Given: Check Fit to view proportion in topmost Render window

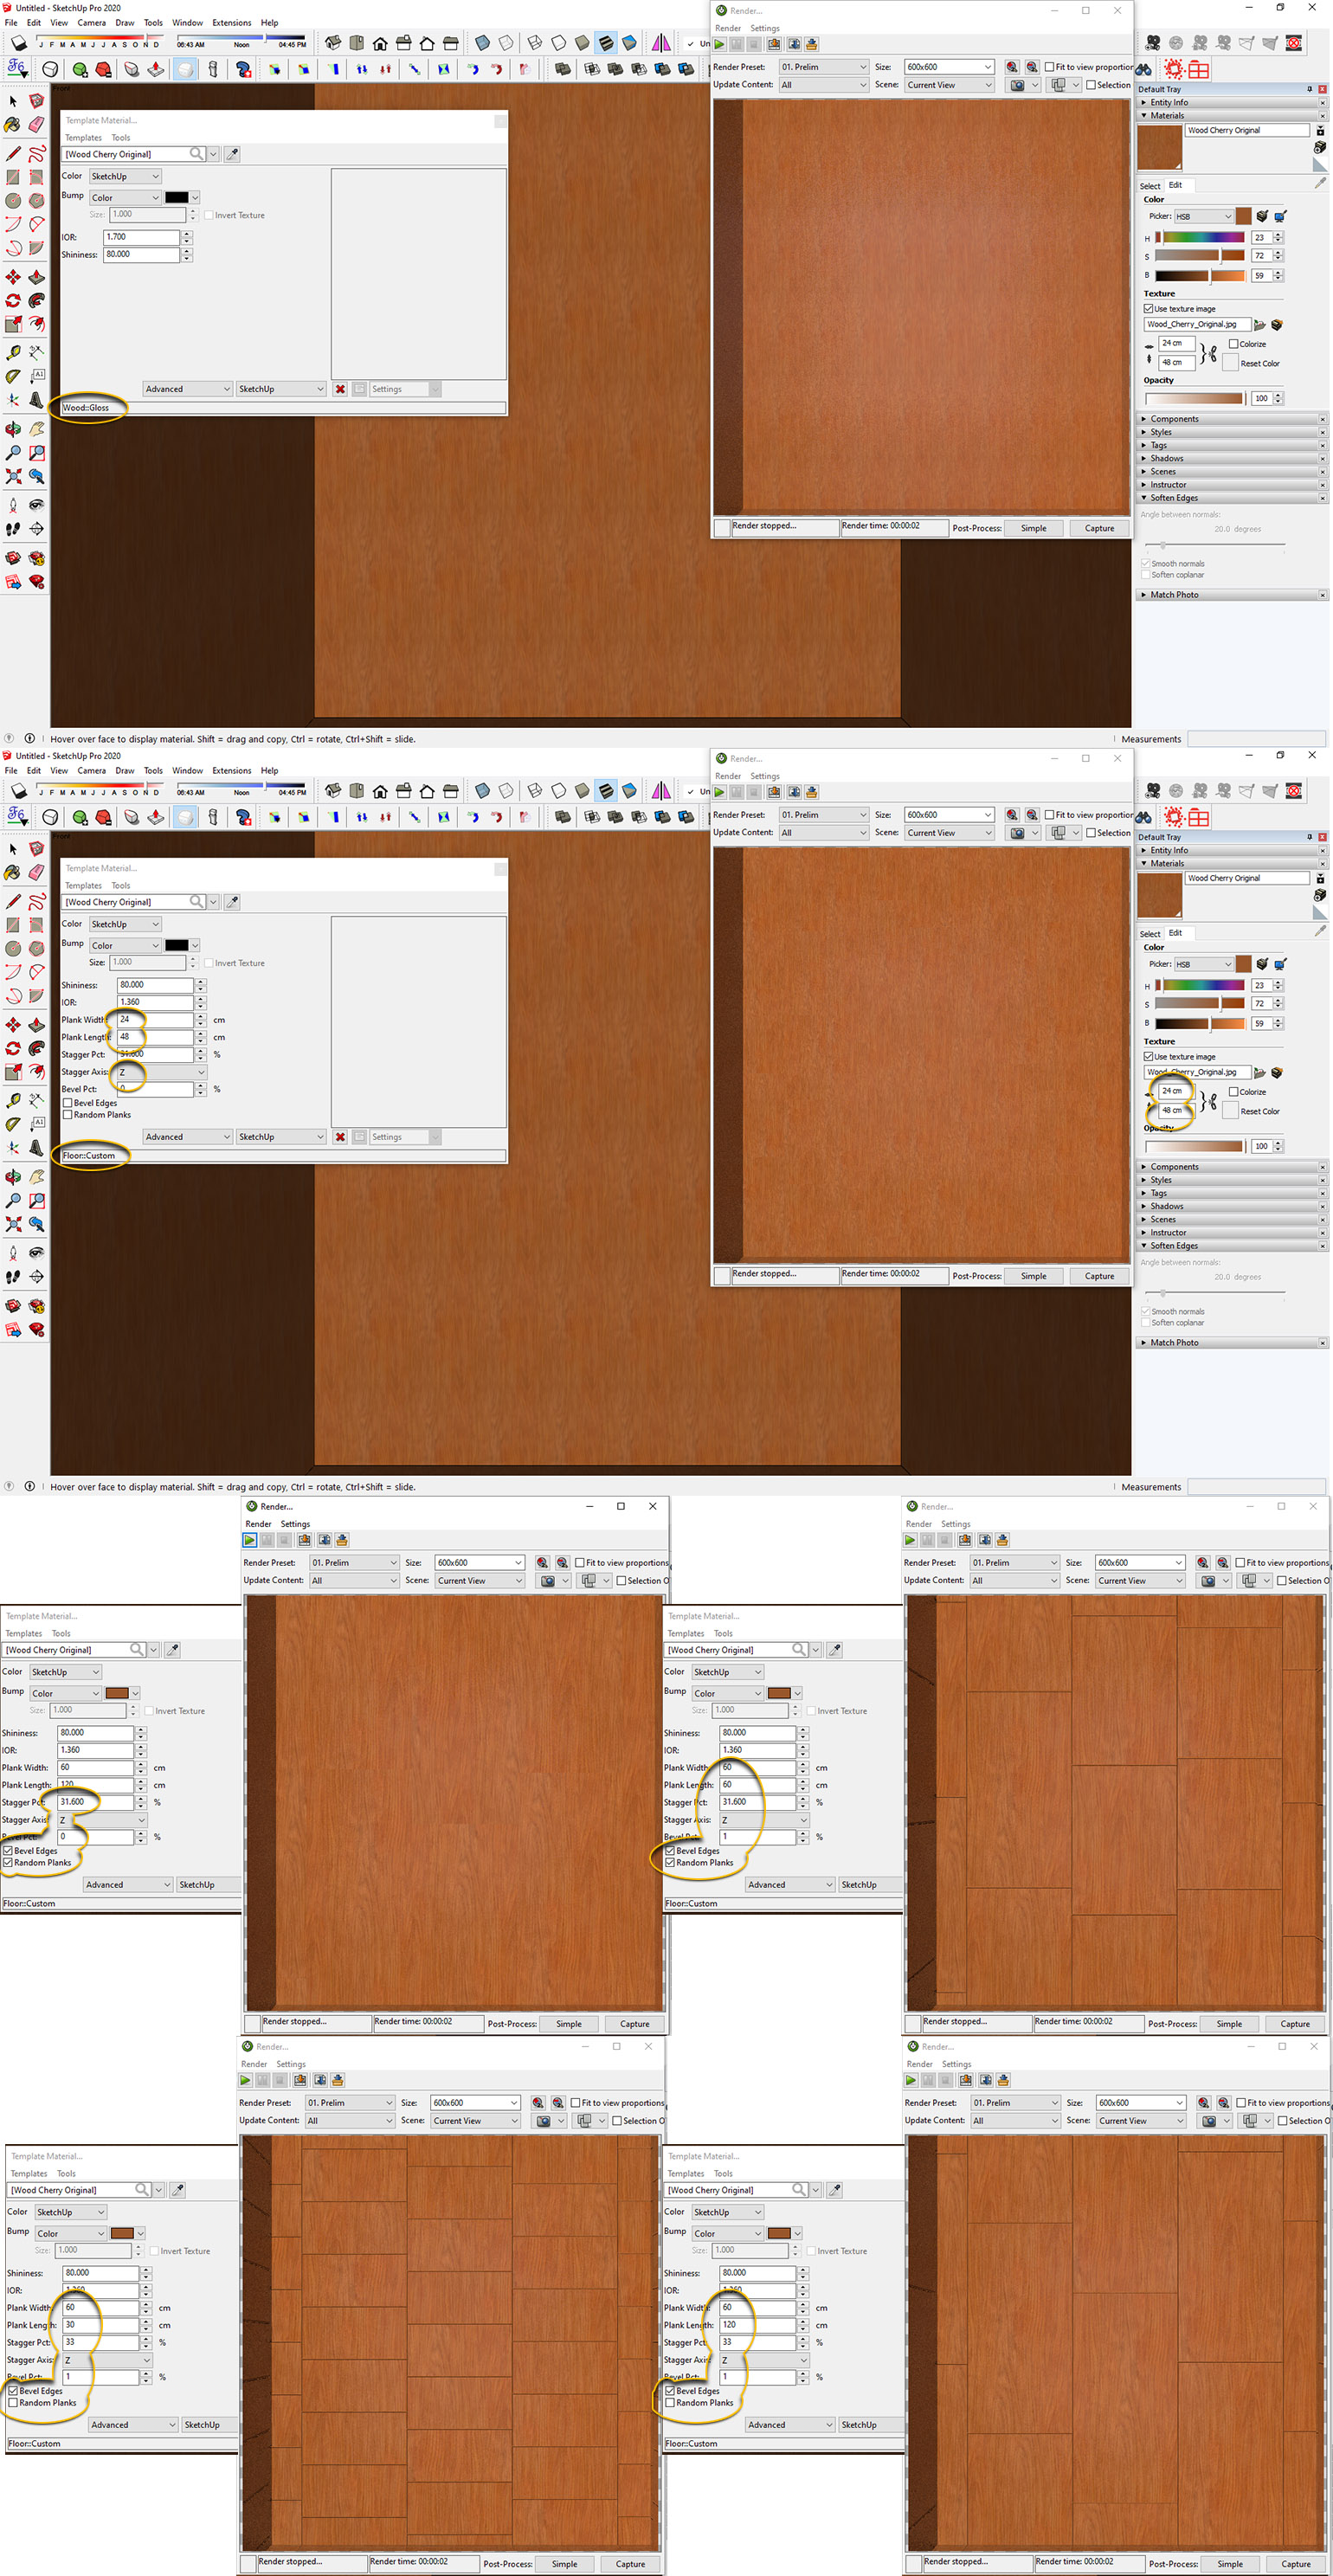Looking at the screenshot, I should (x=1049, y=67).
